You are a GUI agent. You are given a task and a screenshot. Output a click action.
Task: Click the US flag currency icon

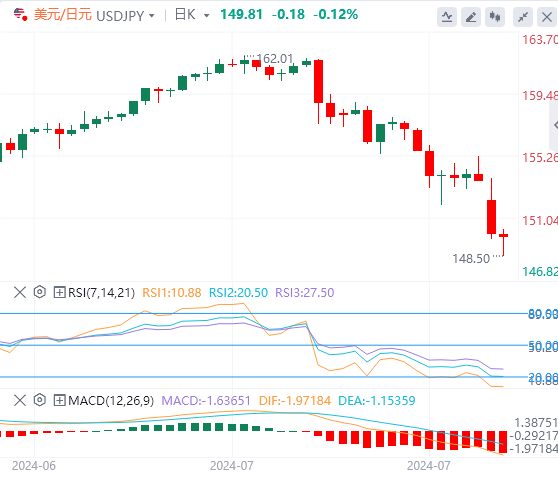[20, 15]
